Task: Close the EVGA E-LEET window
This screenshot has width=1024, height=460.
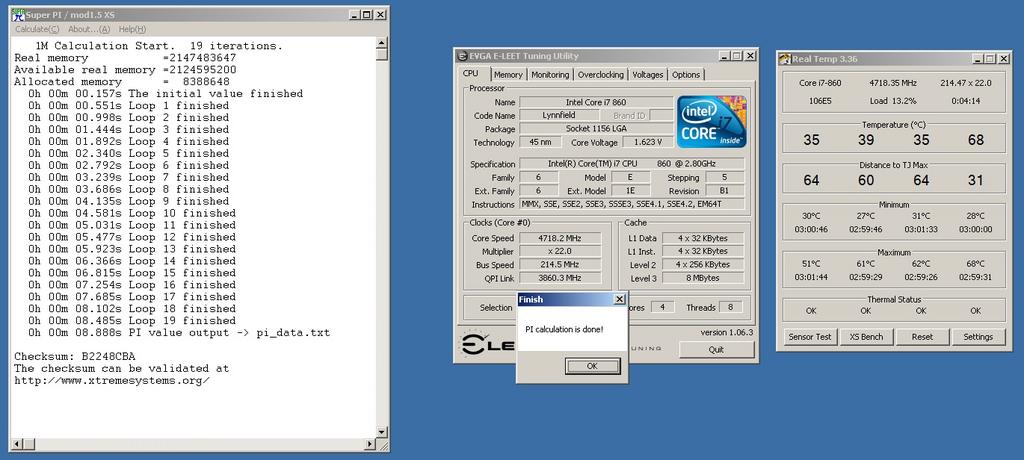Action: [x=750, y=56]
